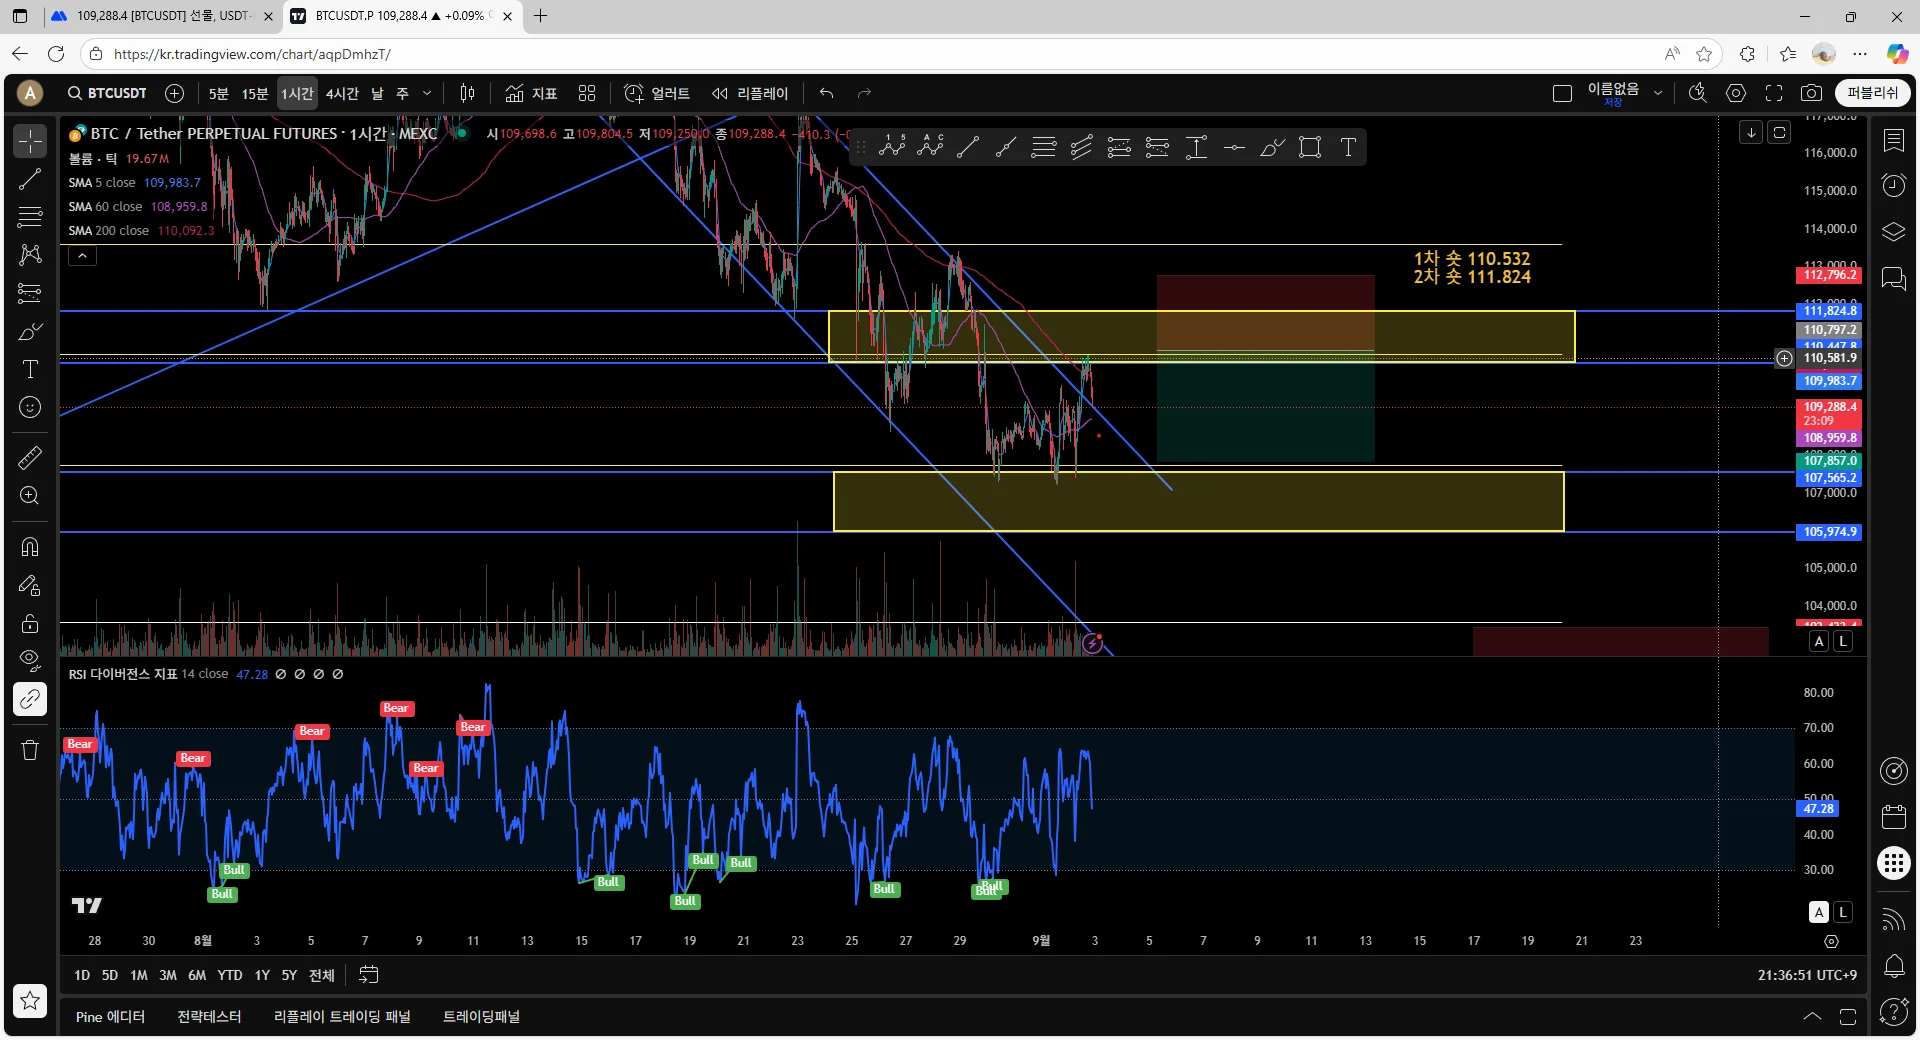
Task: Open the trend line tools in left toolbar
Action: click(x=30, y=179)
